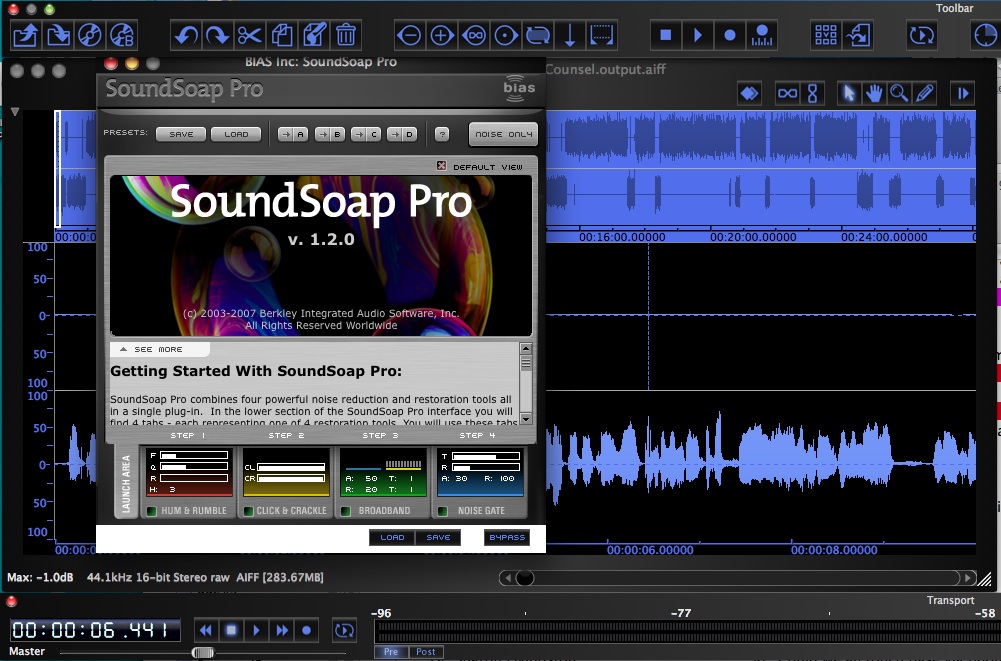Click the infinity circle icon in toolbar
Image resolution: width=1001 pixels, height=661 pixels.
[474, 35]
